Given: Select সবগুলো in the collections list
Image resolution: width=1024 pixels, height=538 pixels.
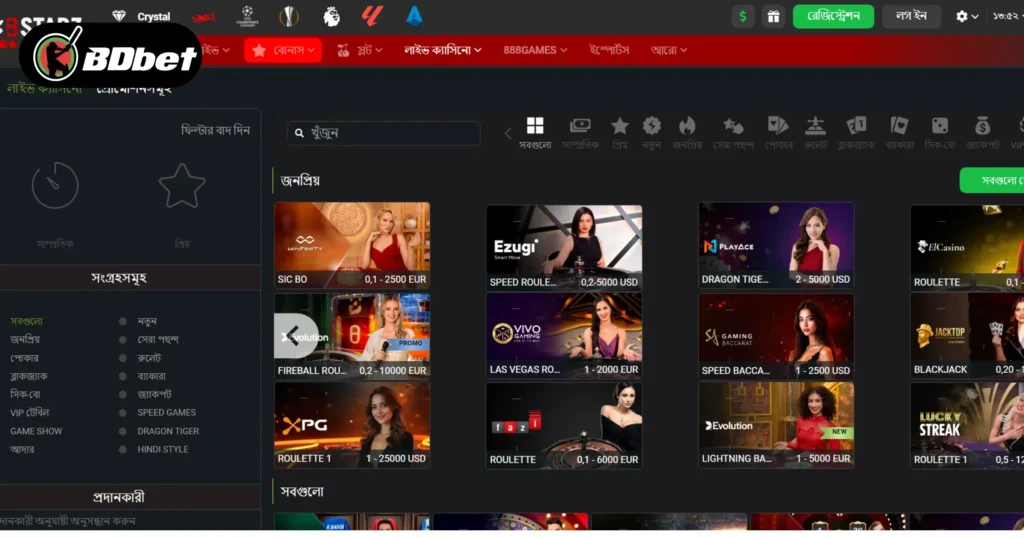Looking at the screenshot, I should coord(26,321).
